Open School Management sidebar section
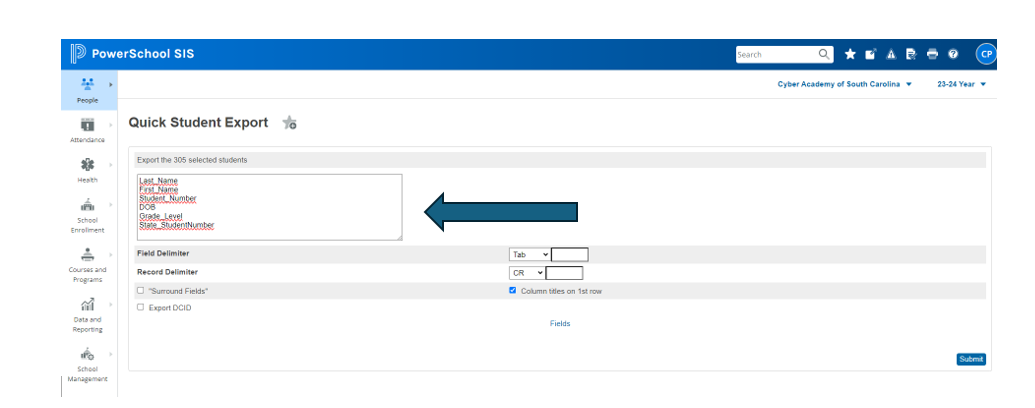 88,364
